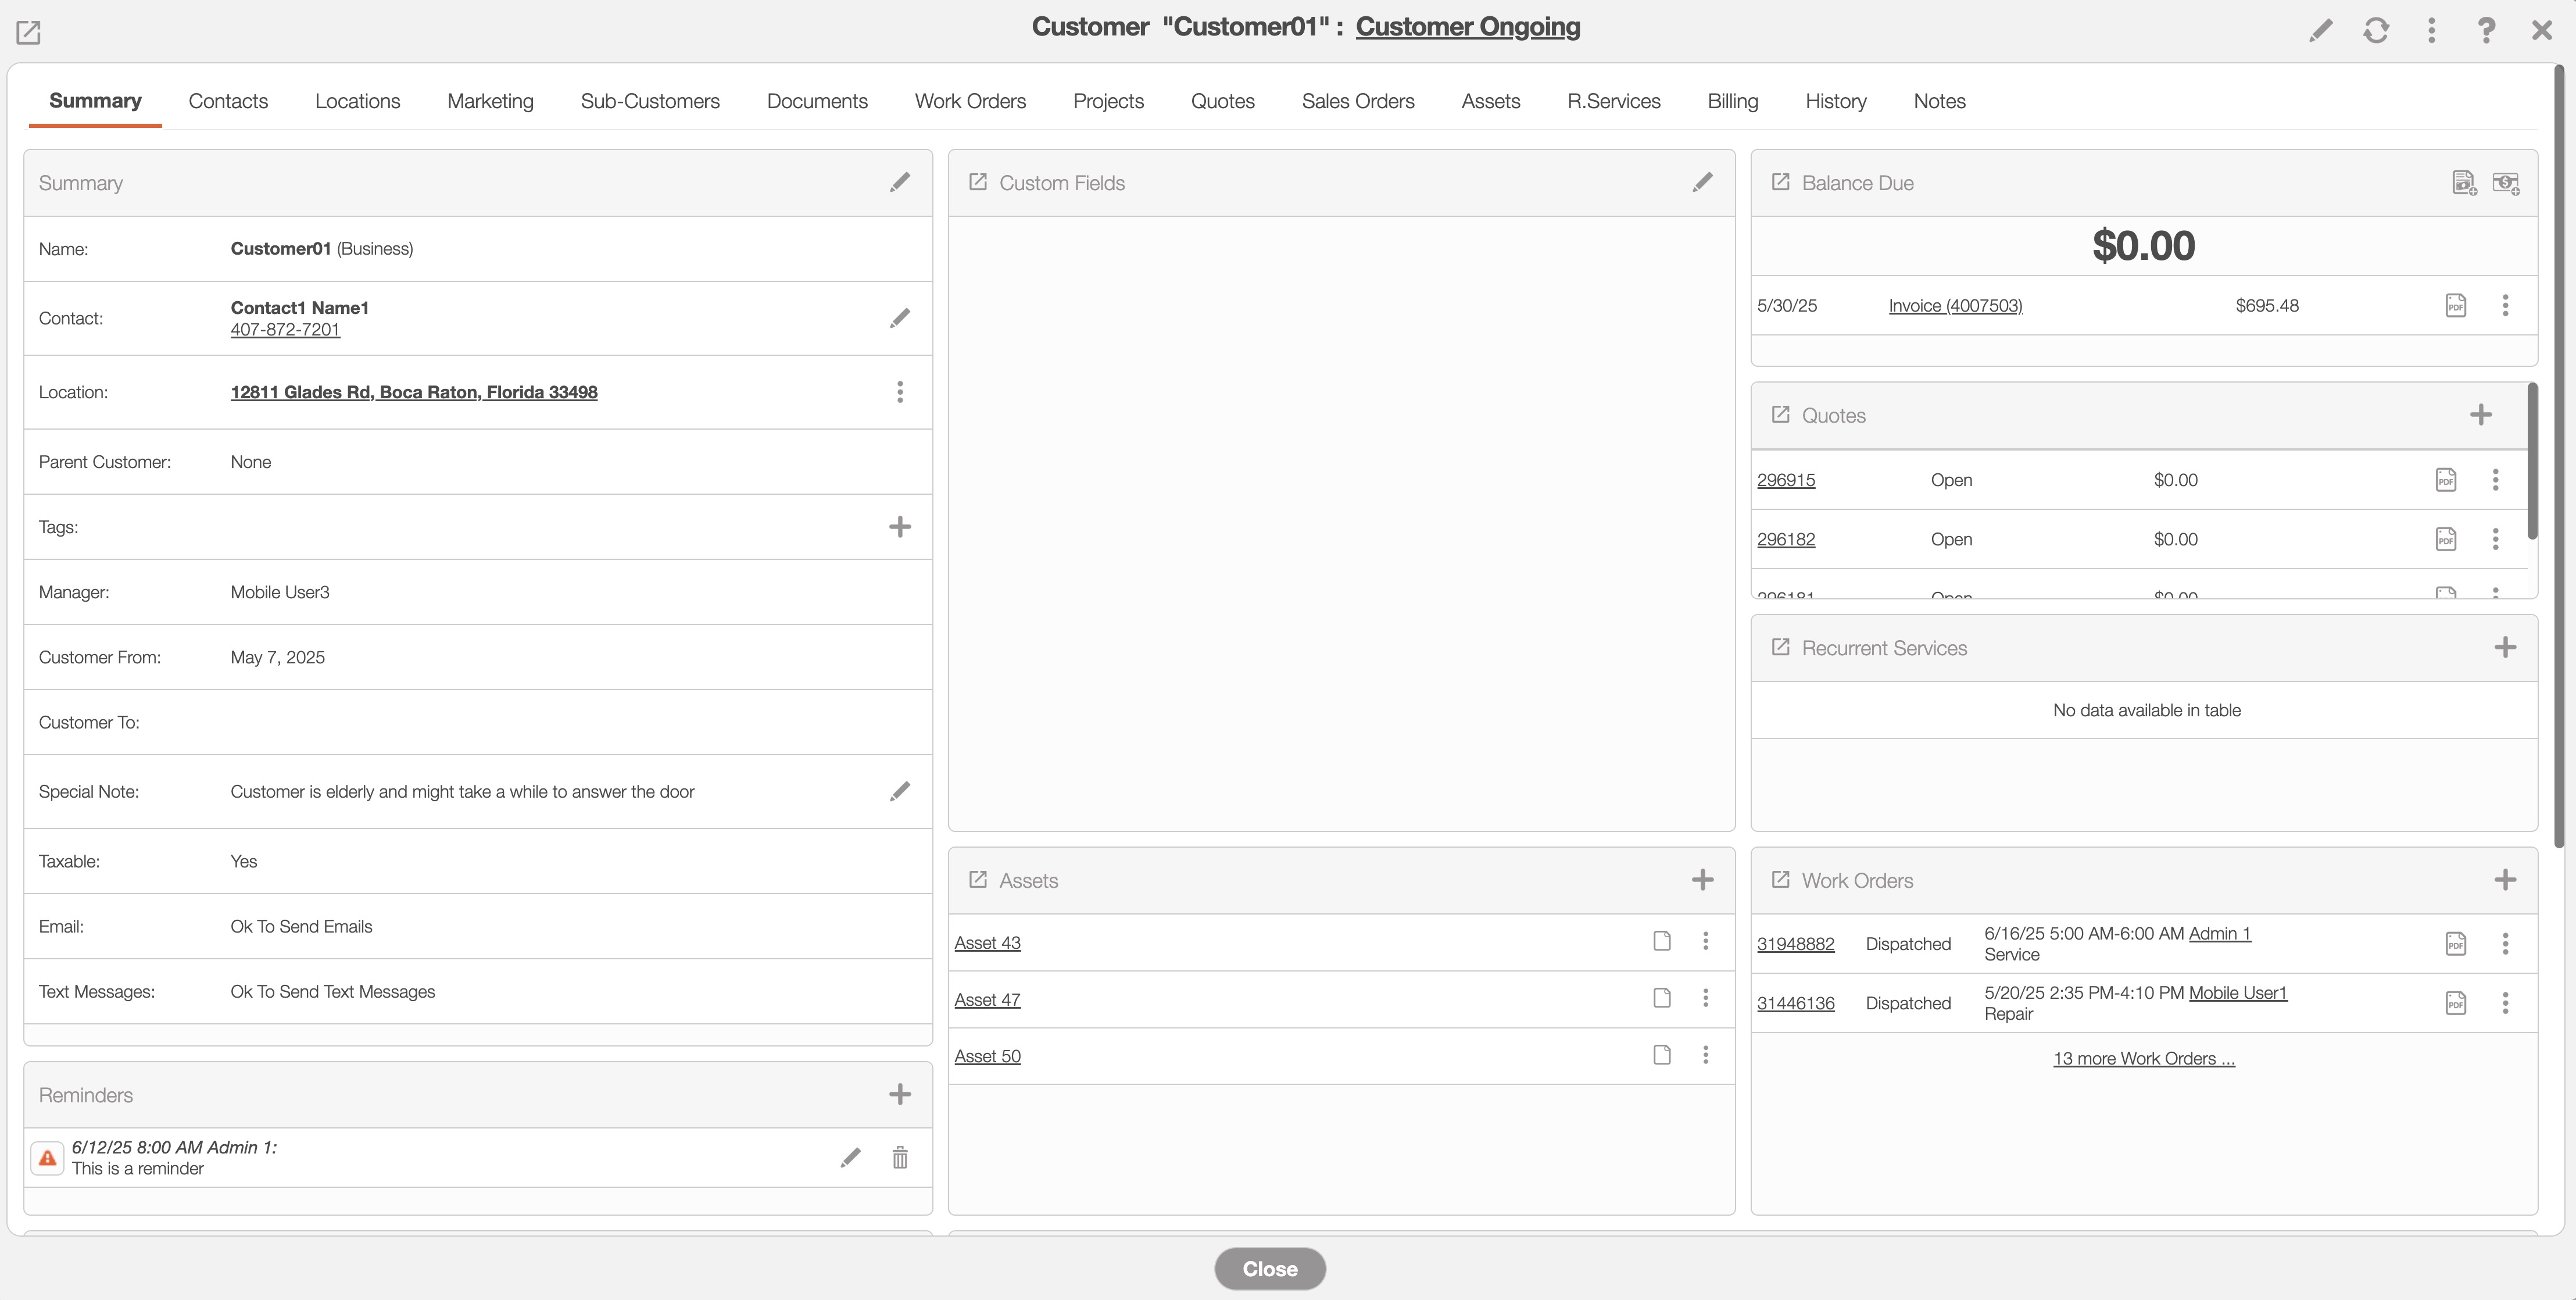The image size is (2576, 1300).
Task: Edit the Special Note with the pencil icon
Action: coord(899,791)
